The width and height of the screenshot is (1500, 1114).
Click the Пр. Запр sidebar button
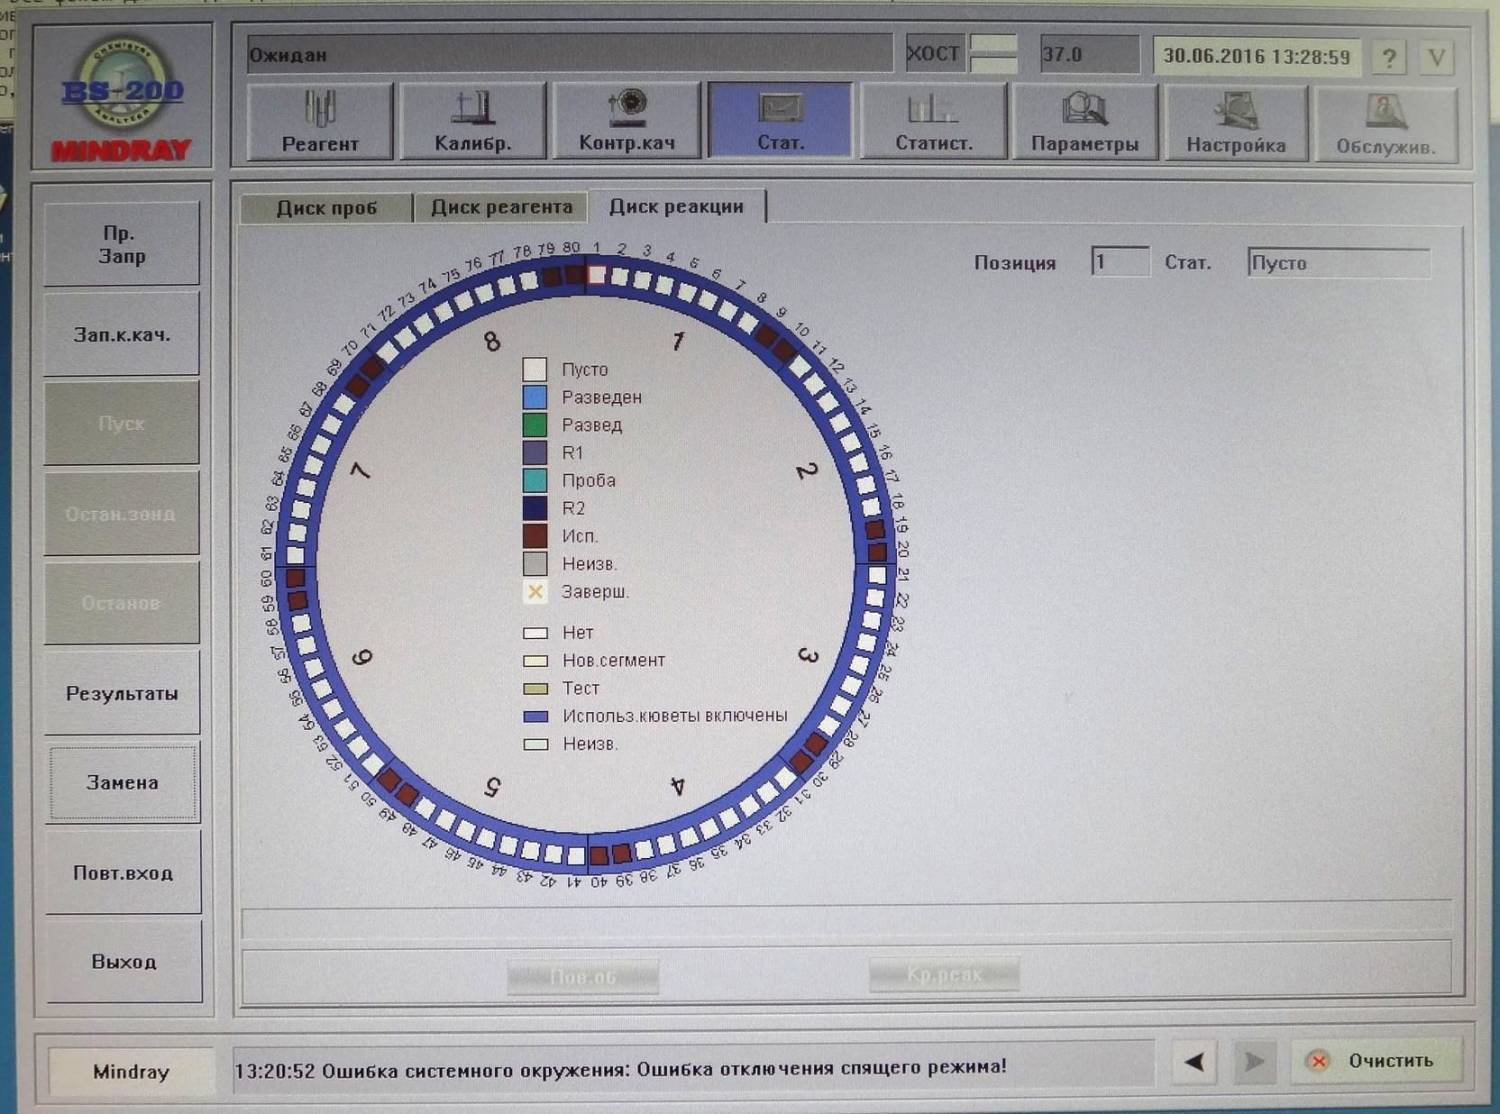pyautogui.click(x=121, y=244)
